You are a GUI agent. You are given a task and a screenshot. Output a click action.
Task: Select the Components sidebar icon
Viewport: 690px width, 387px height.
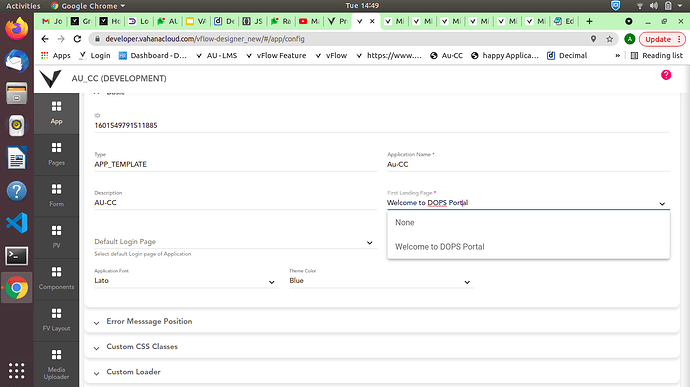click(x=56, y=278)
